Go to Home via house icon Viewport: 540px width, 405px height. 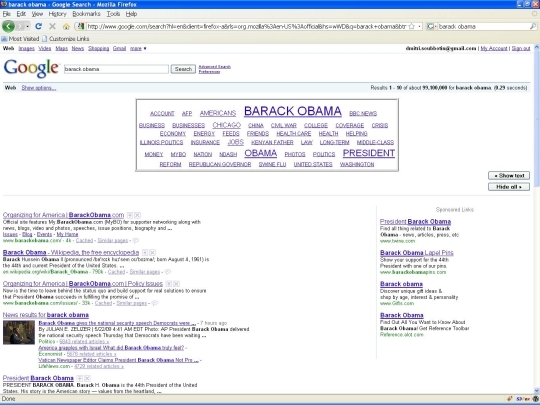66,26
